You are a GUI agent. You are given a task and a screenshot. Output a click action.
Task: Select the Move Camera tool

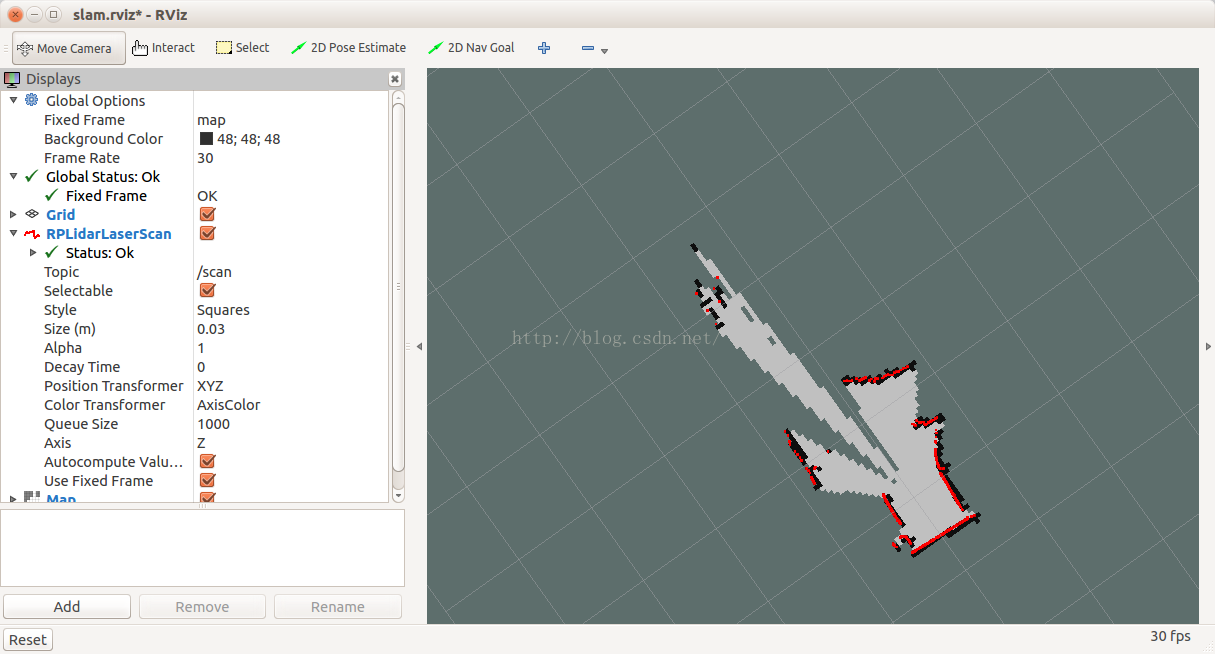(69, 48)
